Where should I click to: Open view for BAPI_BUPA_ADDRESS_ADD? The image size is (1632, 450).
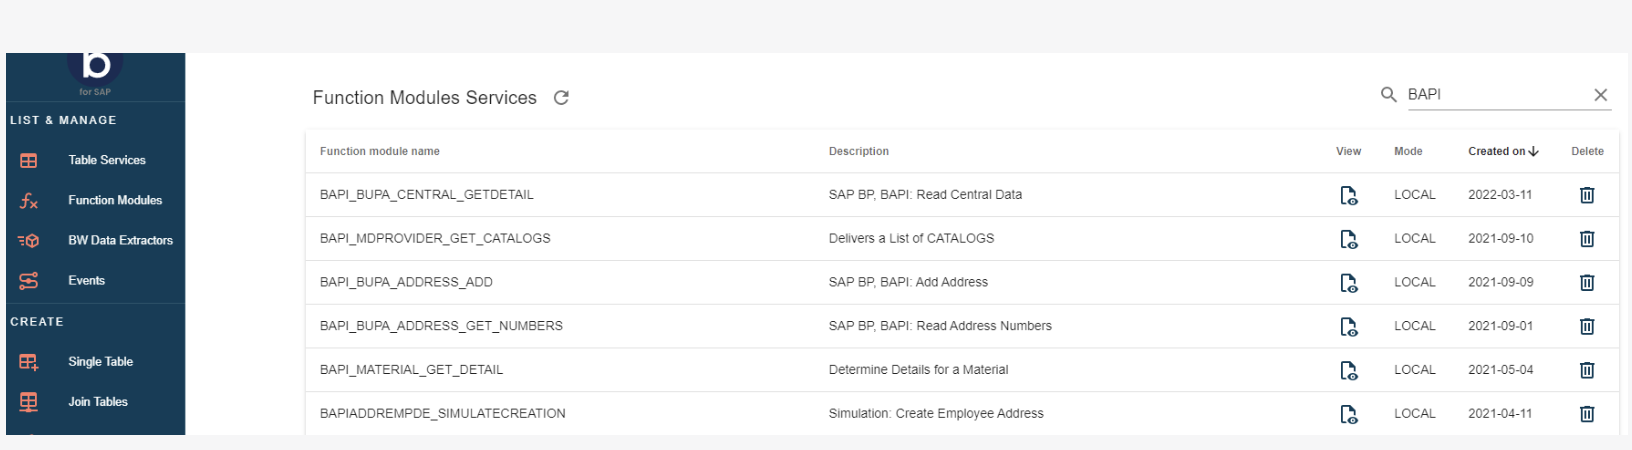1348,283
